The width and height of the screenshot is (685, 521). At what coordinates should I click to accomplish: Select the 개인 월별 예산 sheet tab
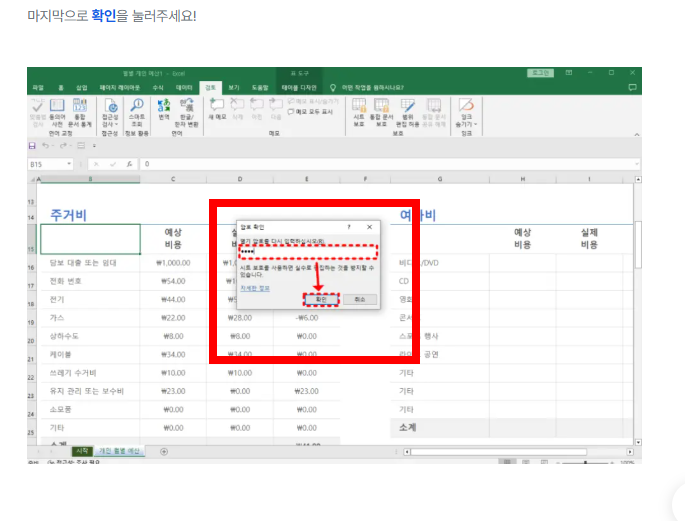(119, 451)
